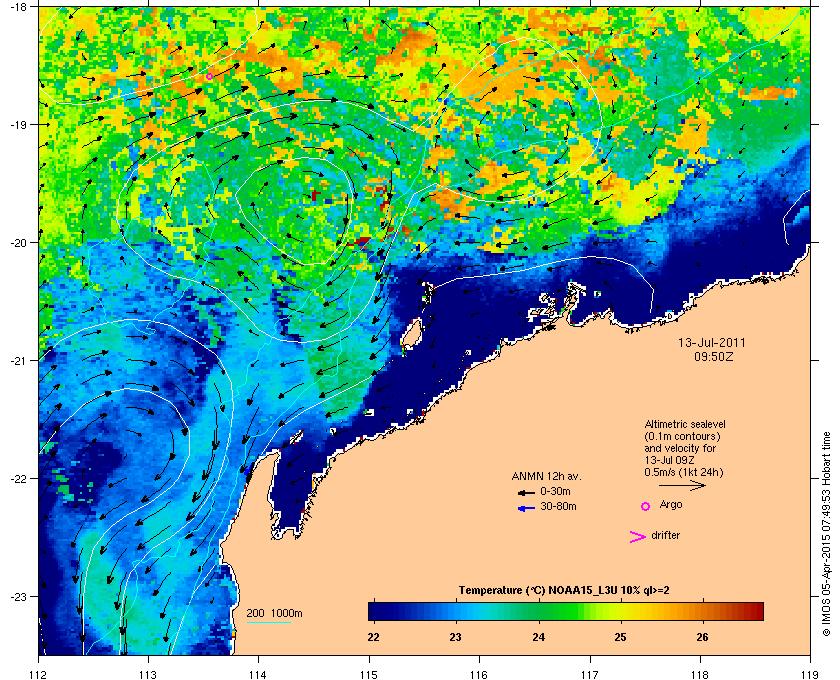840x680 pixels.
Task: Click the colorbar tick label 23
Action: [x=455, y=637]
